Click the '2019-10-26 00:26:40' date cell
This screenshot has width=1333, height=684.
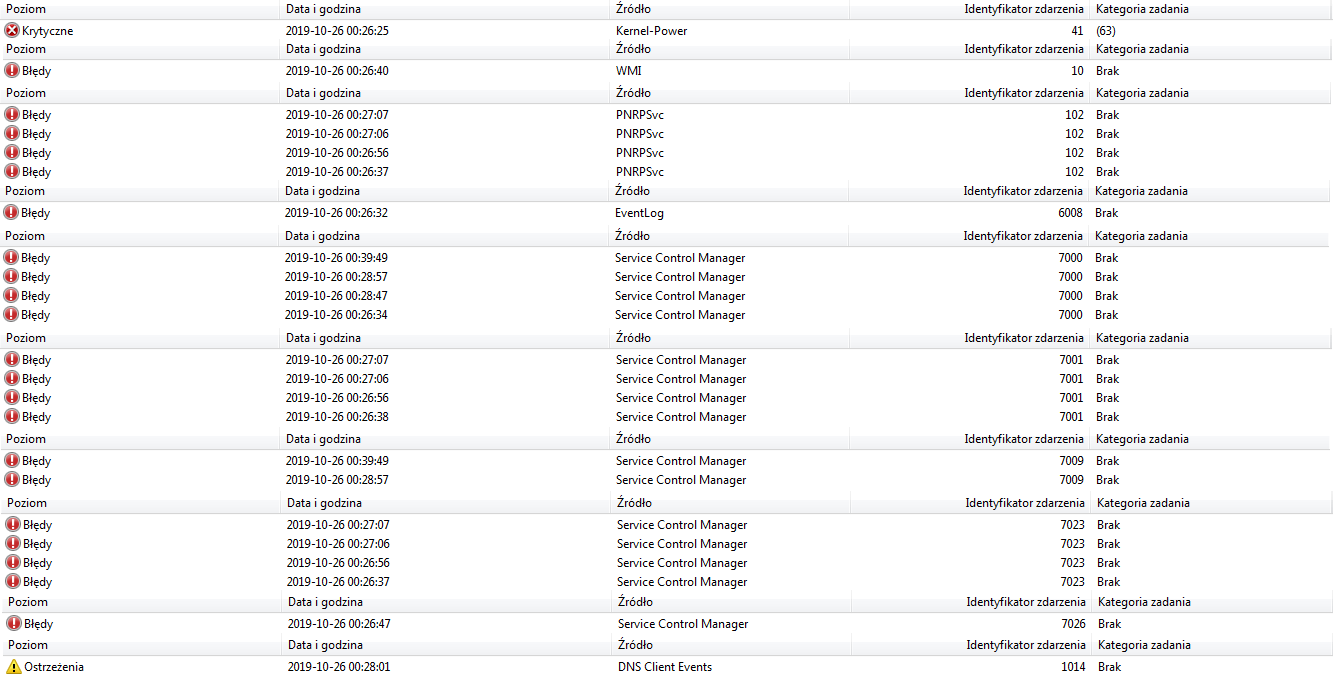coord(338,71)
